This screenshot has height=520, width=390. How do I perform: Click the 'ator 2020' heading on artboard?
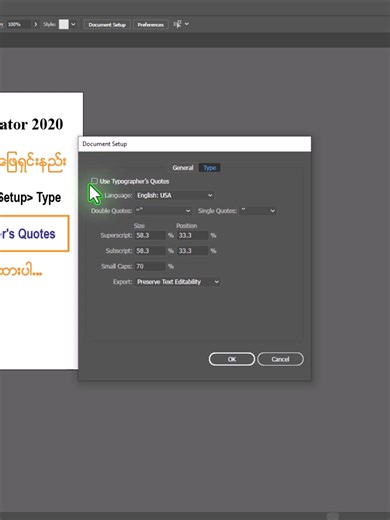tap(31, 124)
